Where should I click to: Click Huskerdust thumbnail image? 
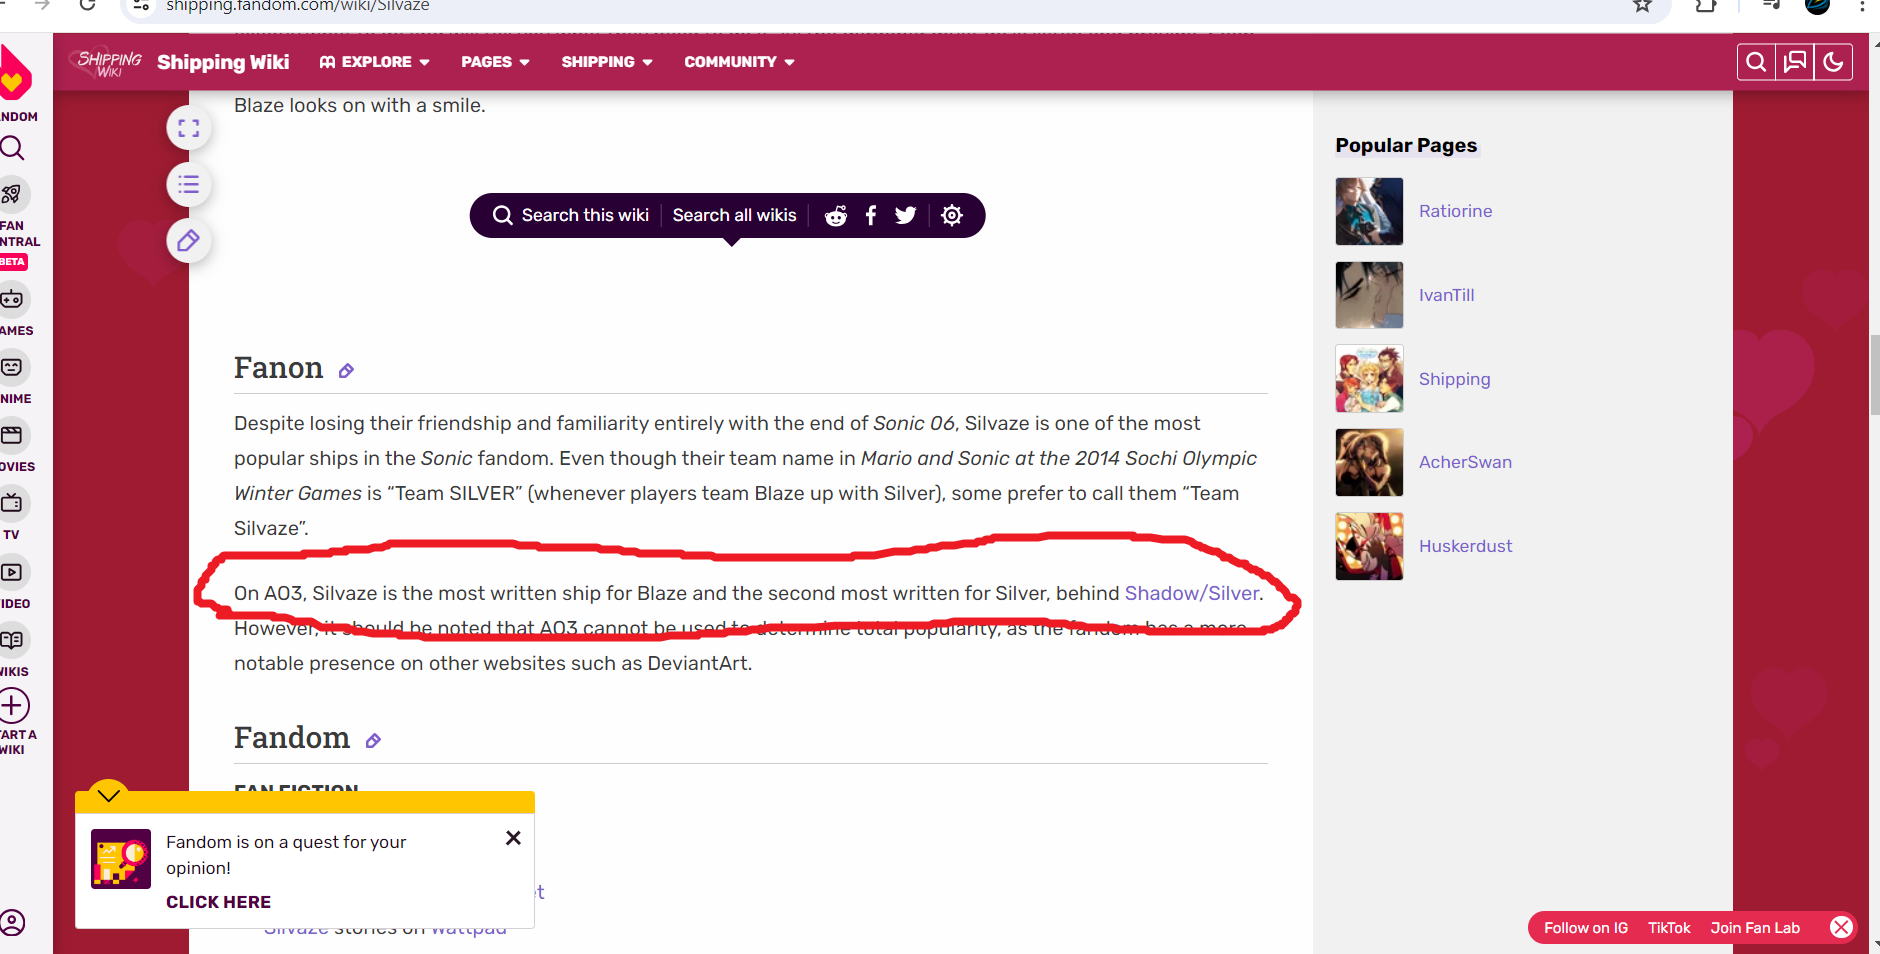click(x=1369, y=546)
